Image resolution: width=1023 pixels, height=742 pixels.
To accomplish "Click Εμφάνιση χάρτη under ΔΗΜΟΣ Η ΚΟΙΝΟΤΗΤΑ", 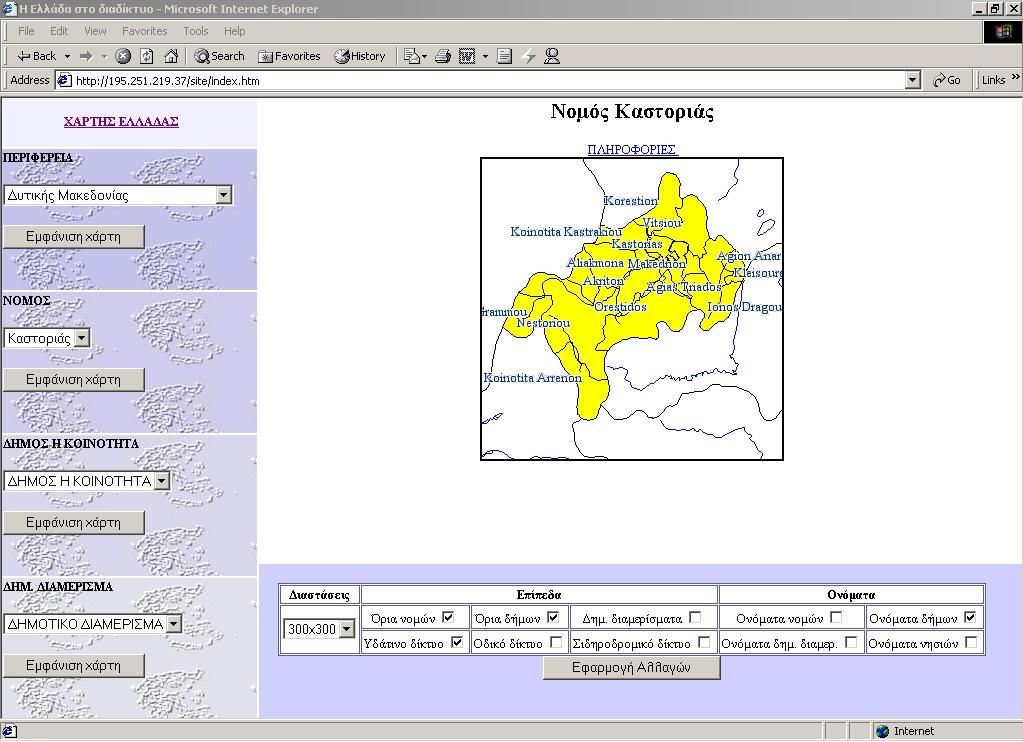I will [74, 522].
